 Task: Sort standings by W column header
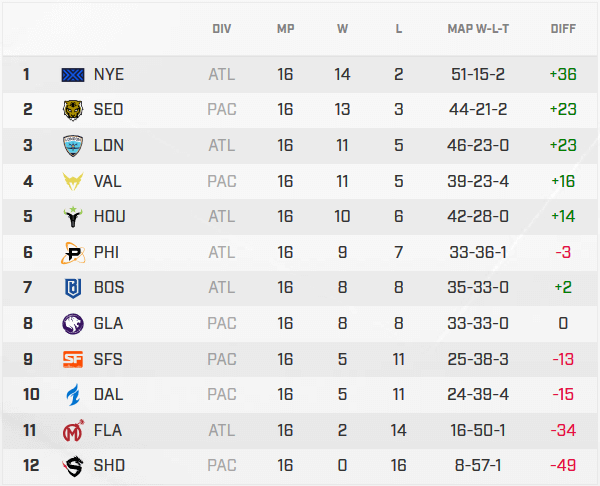point(343,29)
